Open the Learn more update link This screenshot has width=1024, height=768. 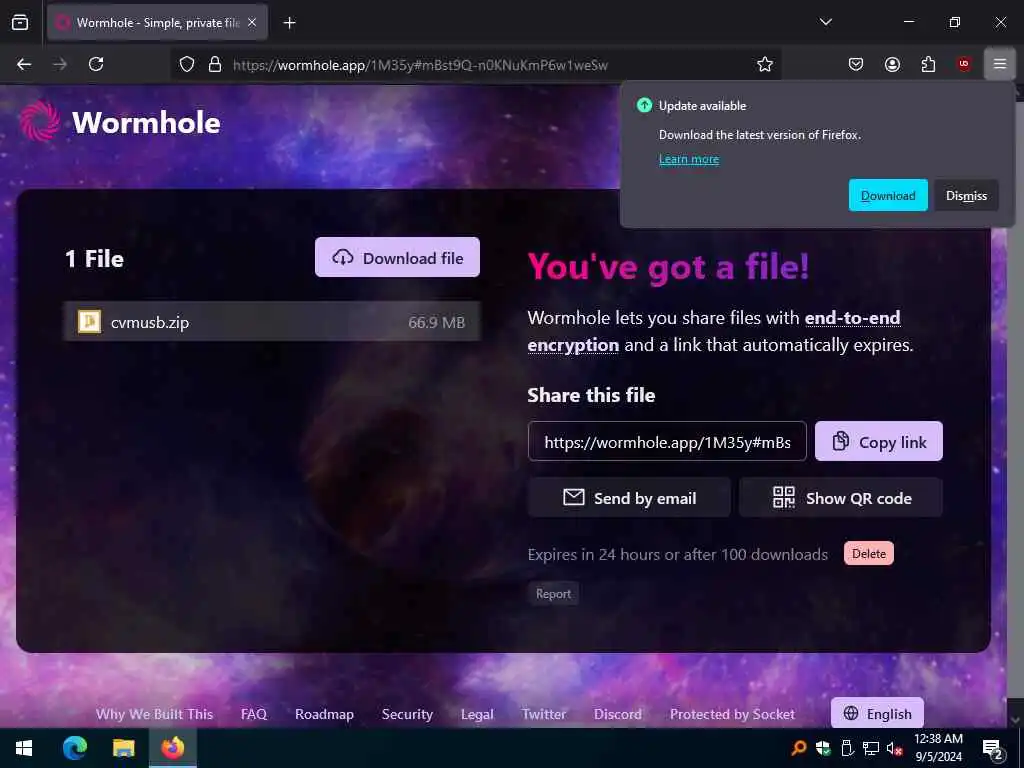point(688,159)
